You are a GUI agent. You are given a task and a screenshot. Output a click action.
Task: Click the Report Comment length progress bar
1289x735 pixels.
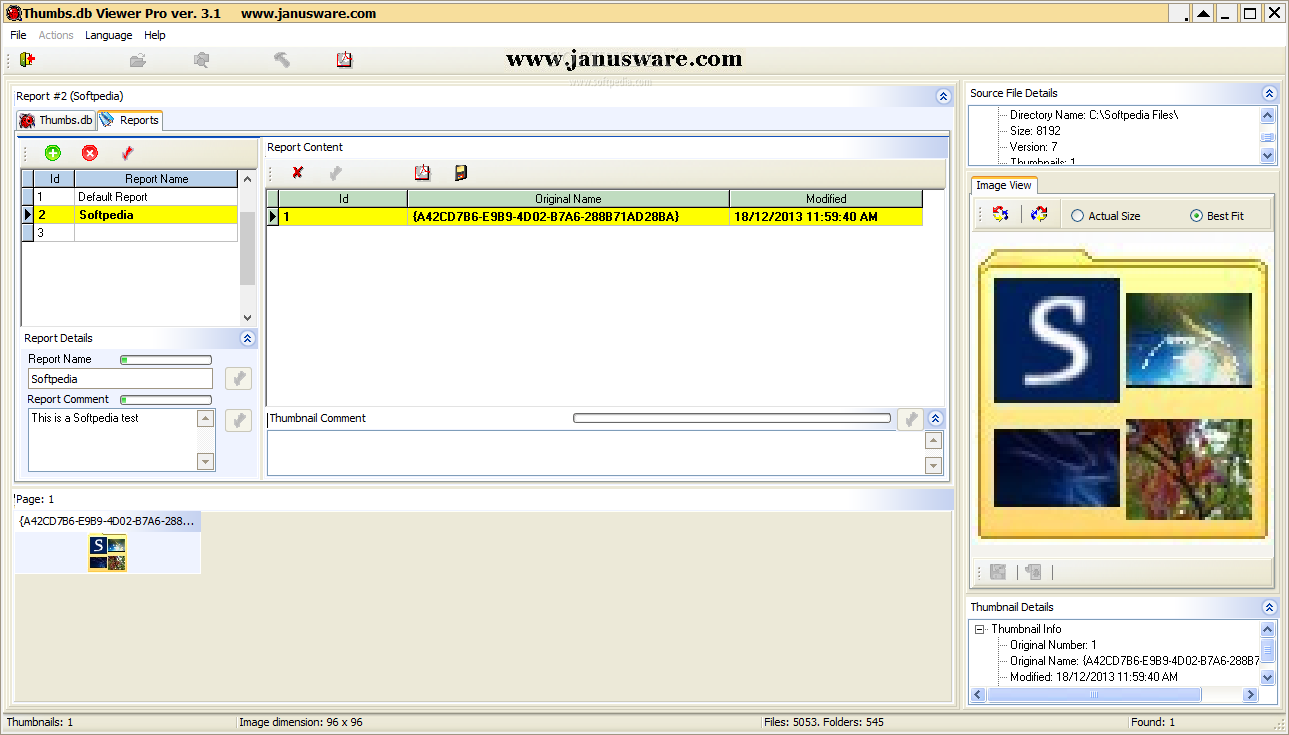click(166, 400)
